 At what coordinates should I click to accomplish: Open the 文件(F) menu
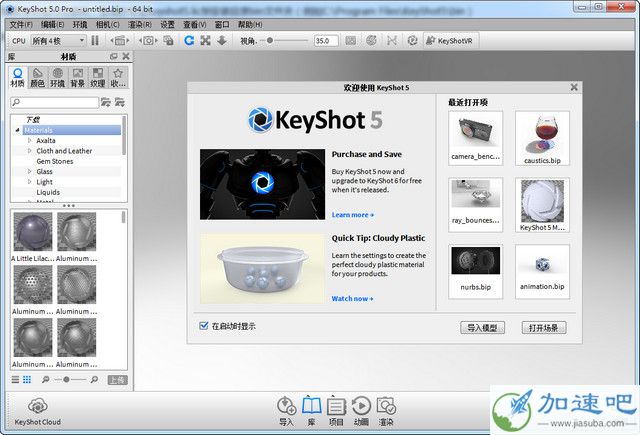[21, 24]
